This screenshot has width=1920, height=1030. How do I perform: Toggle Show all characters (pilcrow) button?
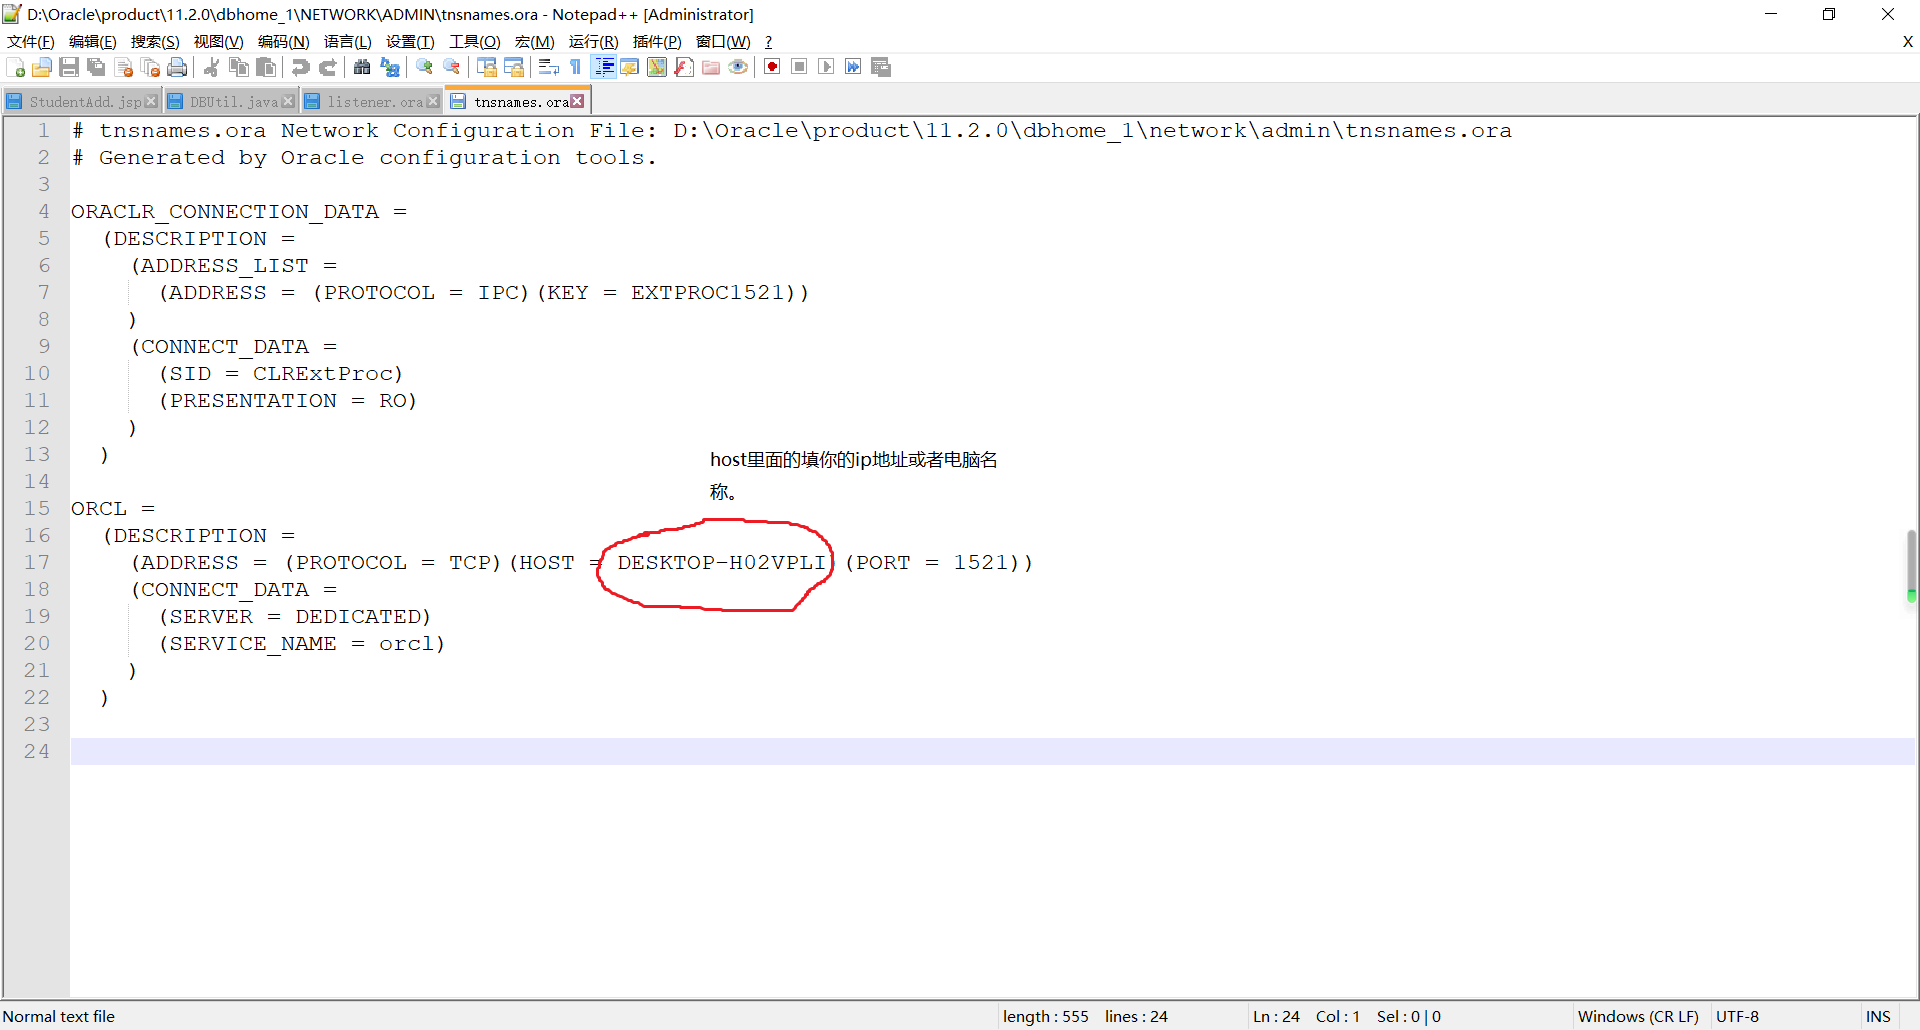coord(576,67)
